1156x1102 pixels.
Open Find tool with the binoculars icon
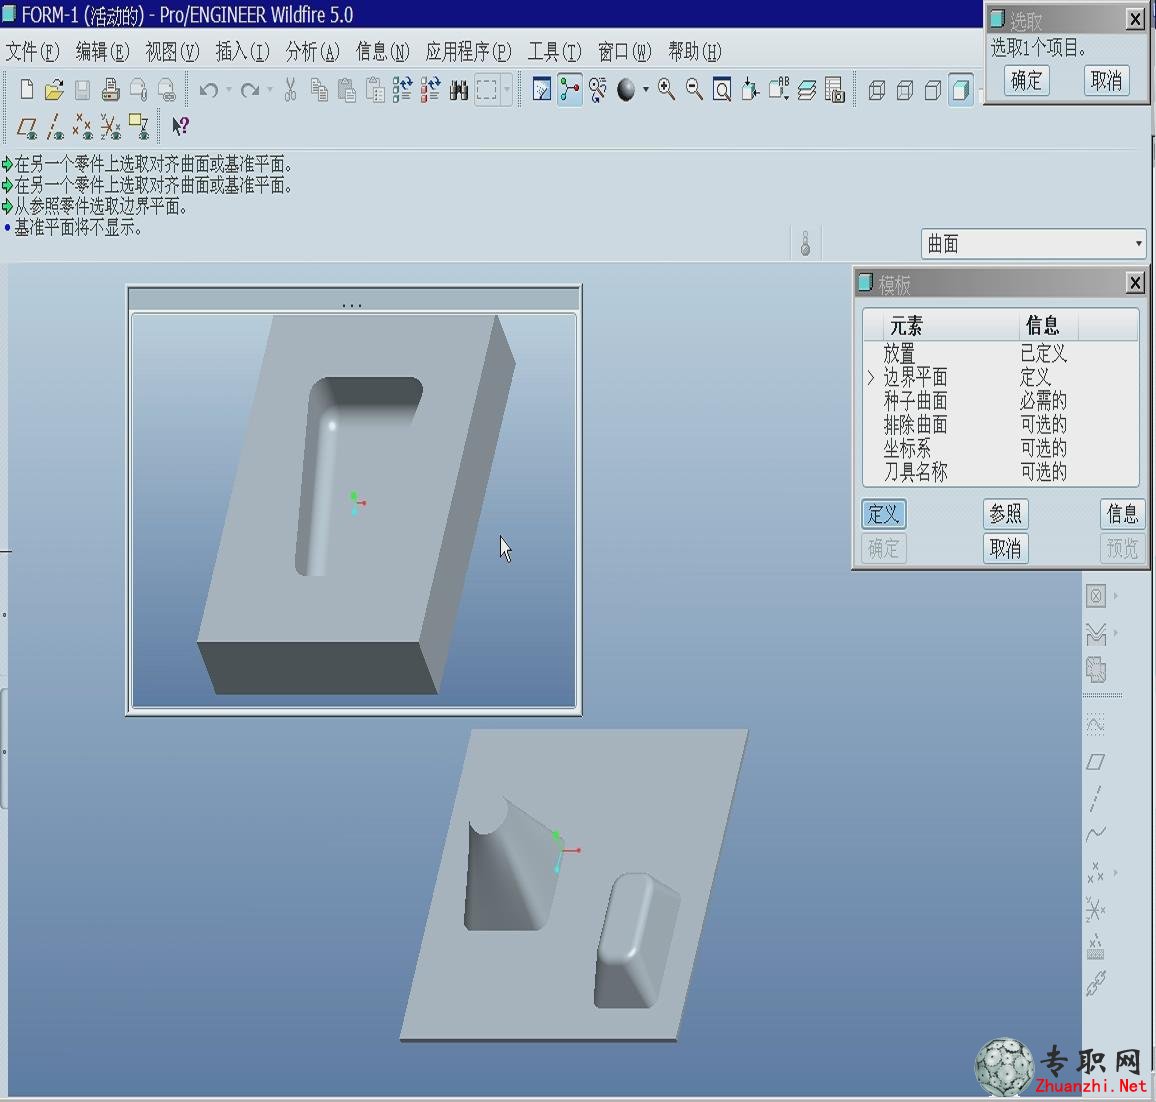pyautogui.click(x=459, y=90)
